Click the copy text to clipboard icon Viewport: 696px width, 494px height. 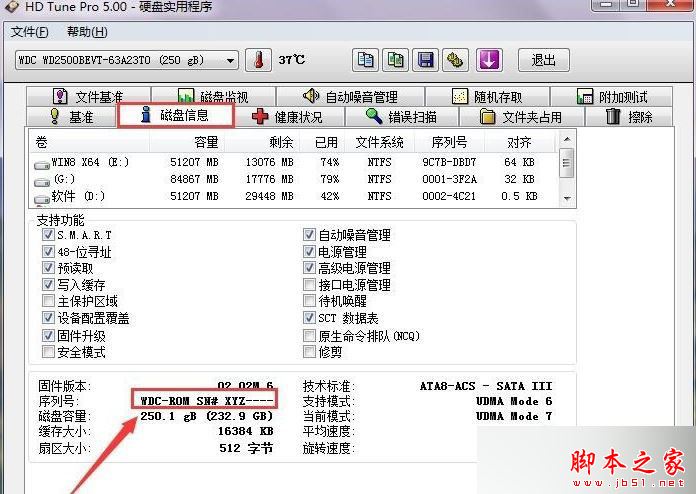click(365, 60)
